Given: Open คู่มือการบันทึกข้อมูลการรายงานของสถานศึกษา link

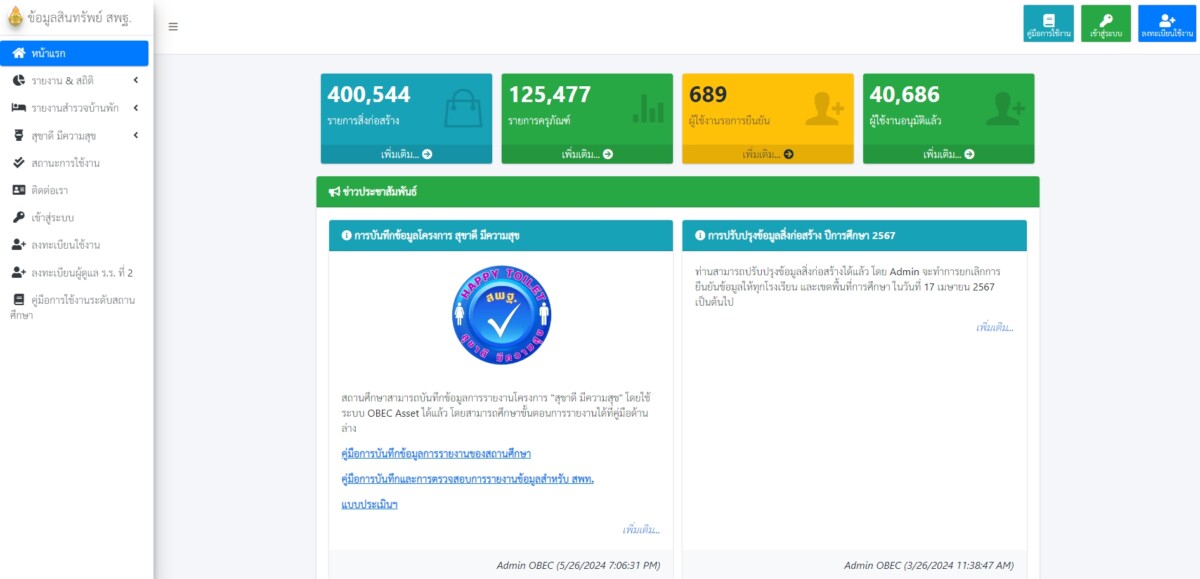Looking at the screenshot, I should pos(436,454).
